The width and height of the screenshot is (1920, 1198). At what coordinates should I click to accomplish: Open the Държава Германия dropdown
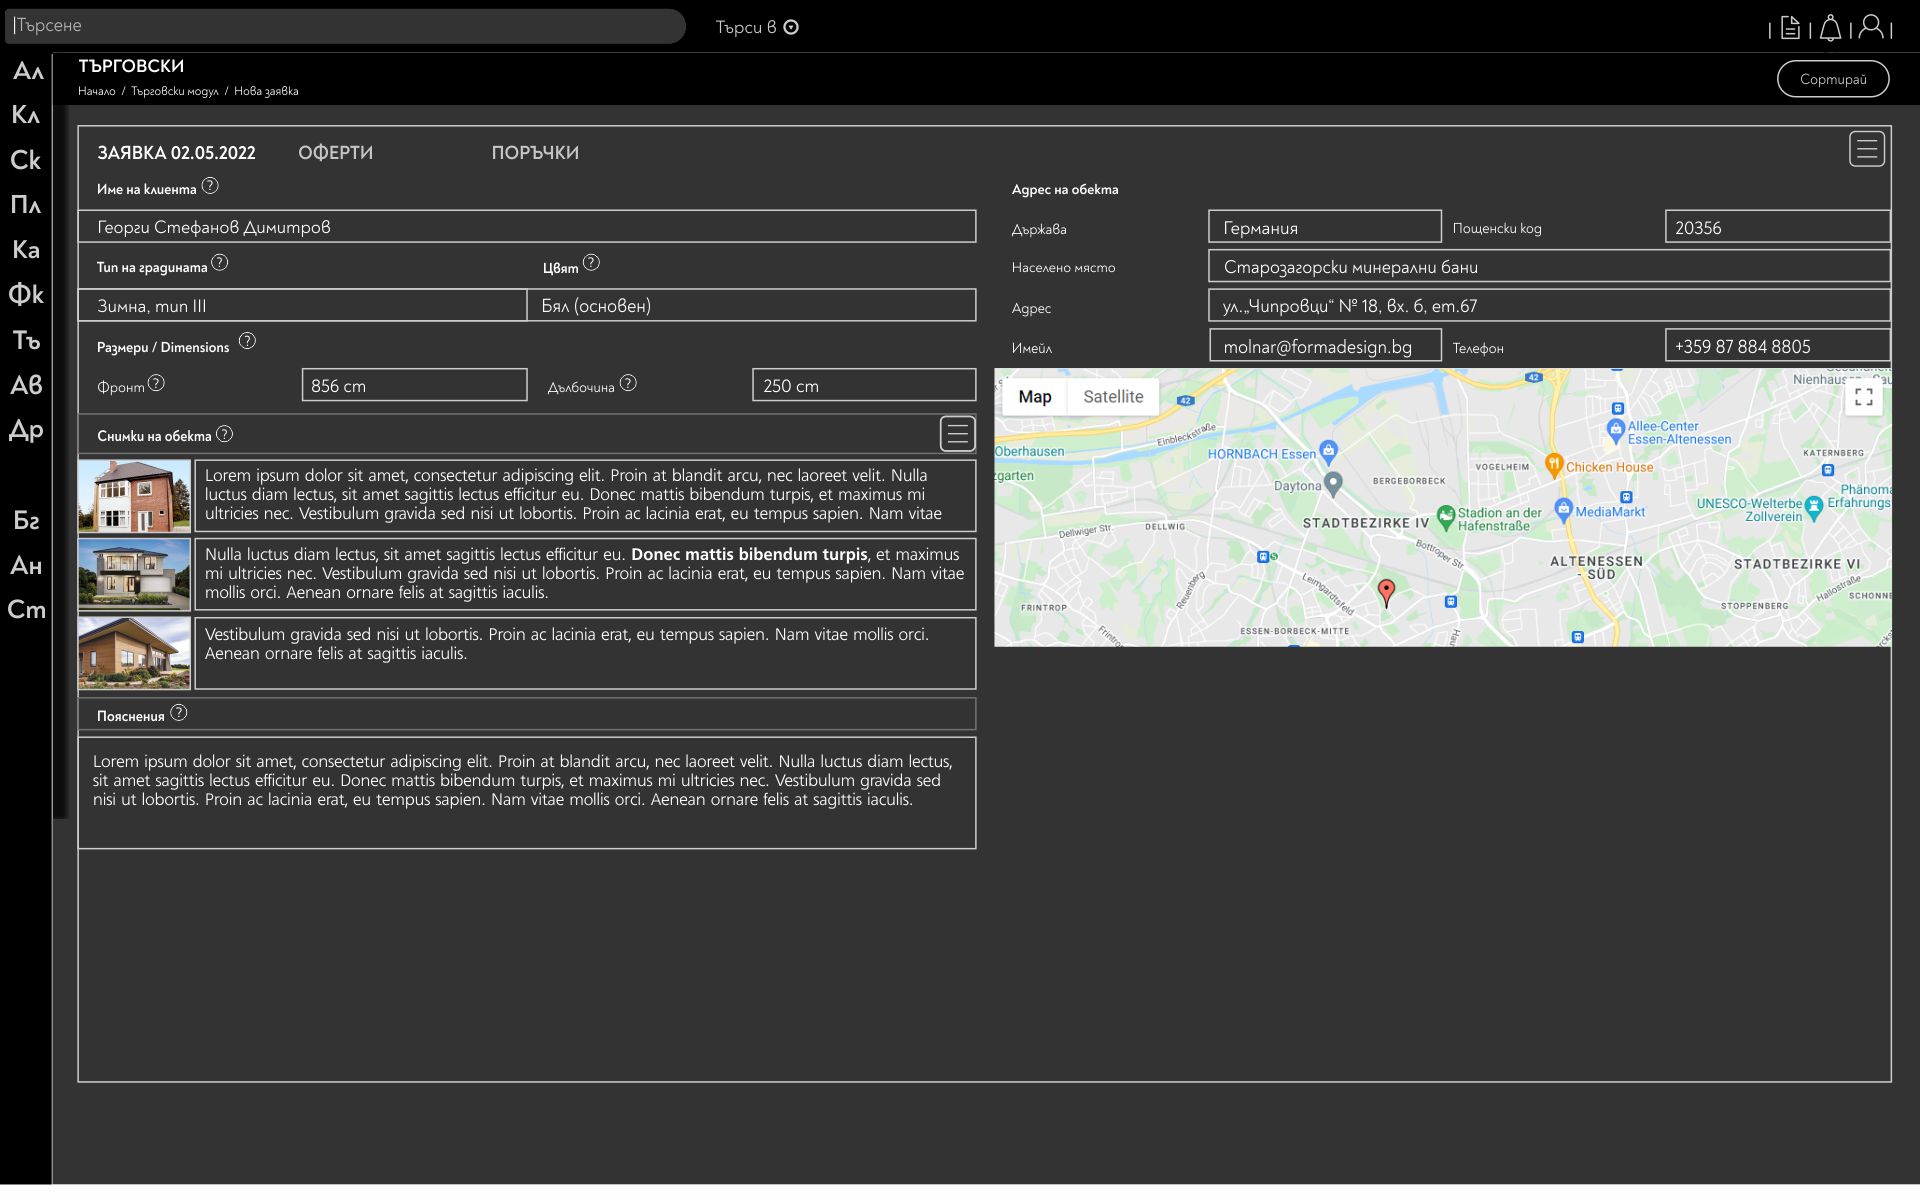point(1324,228)
